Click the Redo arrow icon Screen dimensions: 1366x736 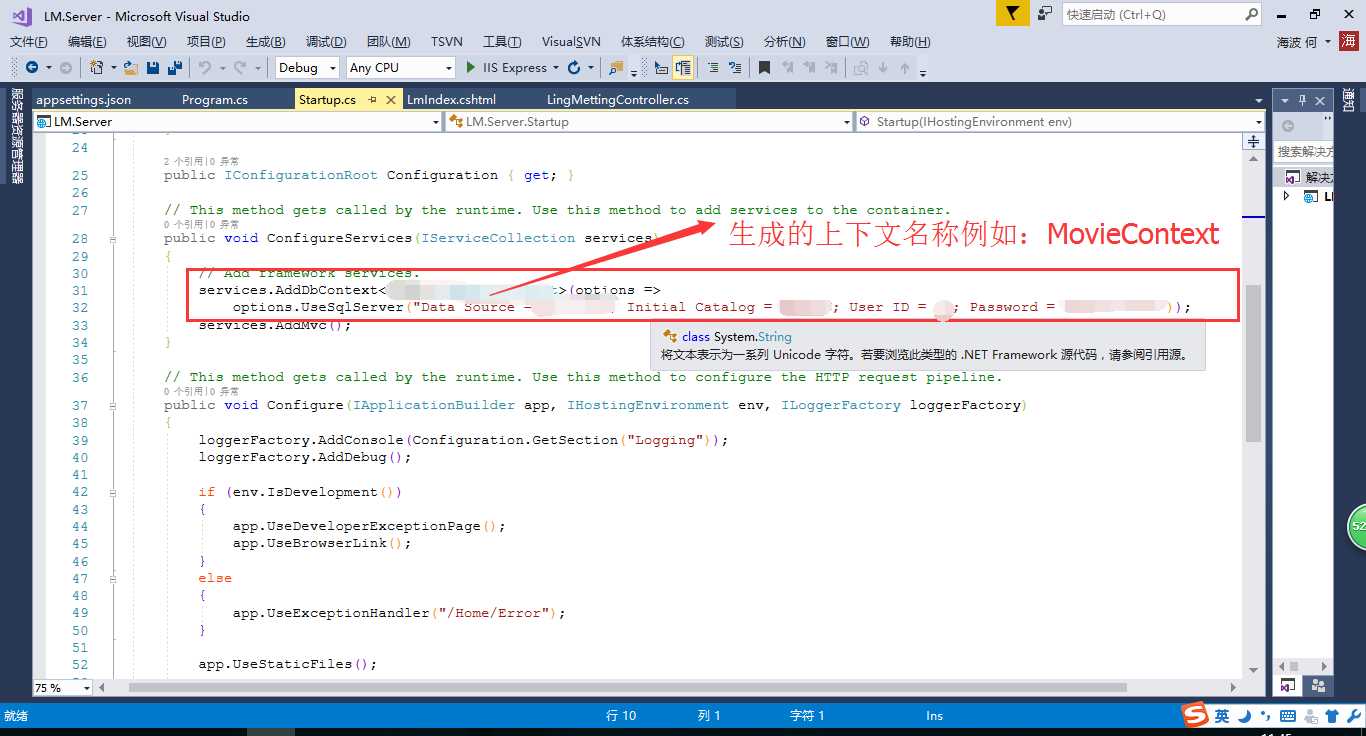point(239,67)
